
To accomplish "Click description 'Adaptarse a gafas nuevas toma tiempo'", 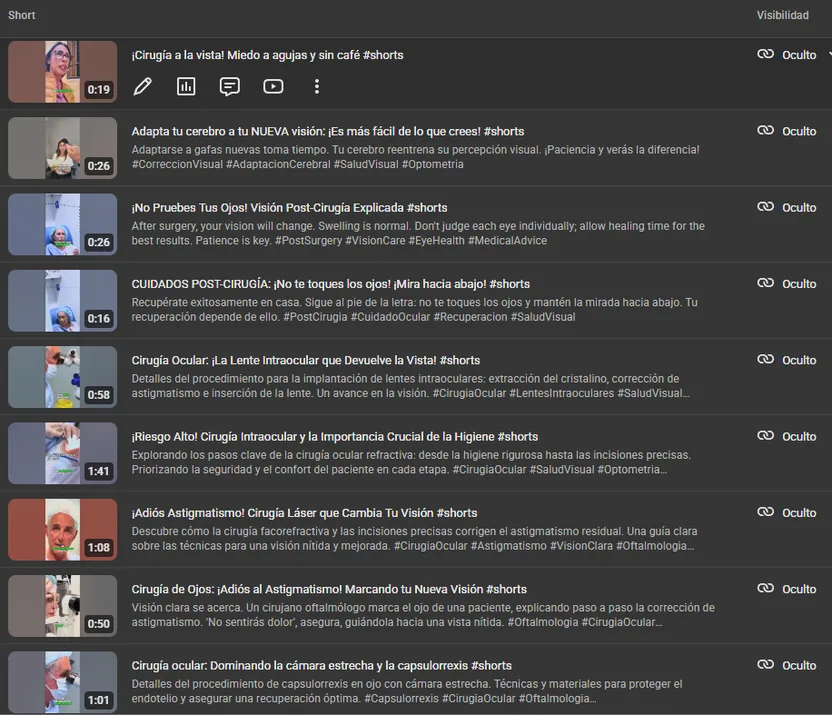I will pos(415,157).
